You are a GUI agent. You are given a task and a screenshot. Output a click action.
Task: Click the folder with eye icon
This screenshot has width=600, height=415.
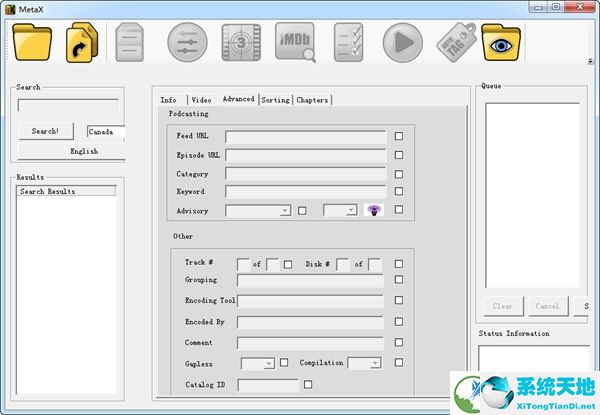[x=500, y=43]
